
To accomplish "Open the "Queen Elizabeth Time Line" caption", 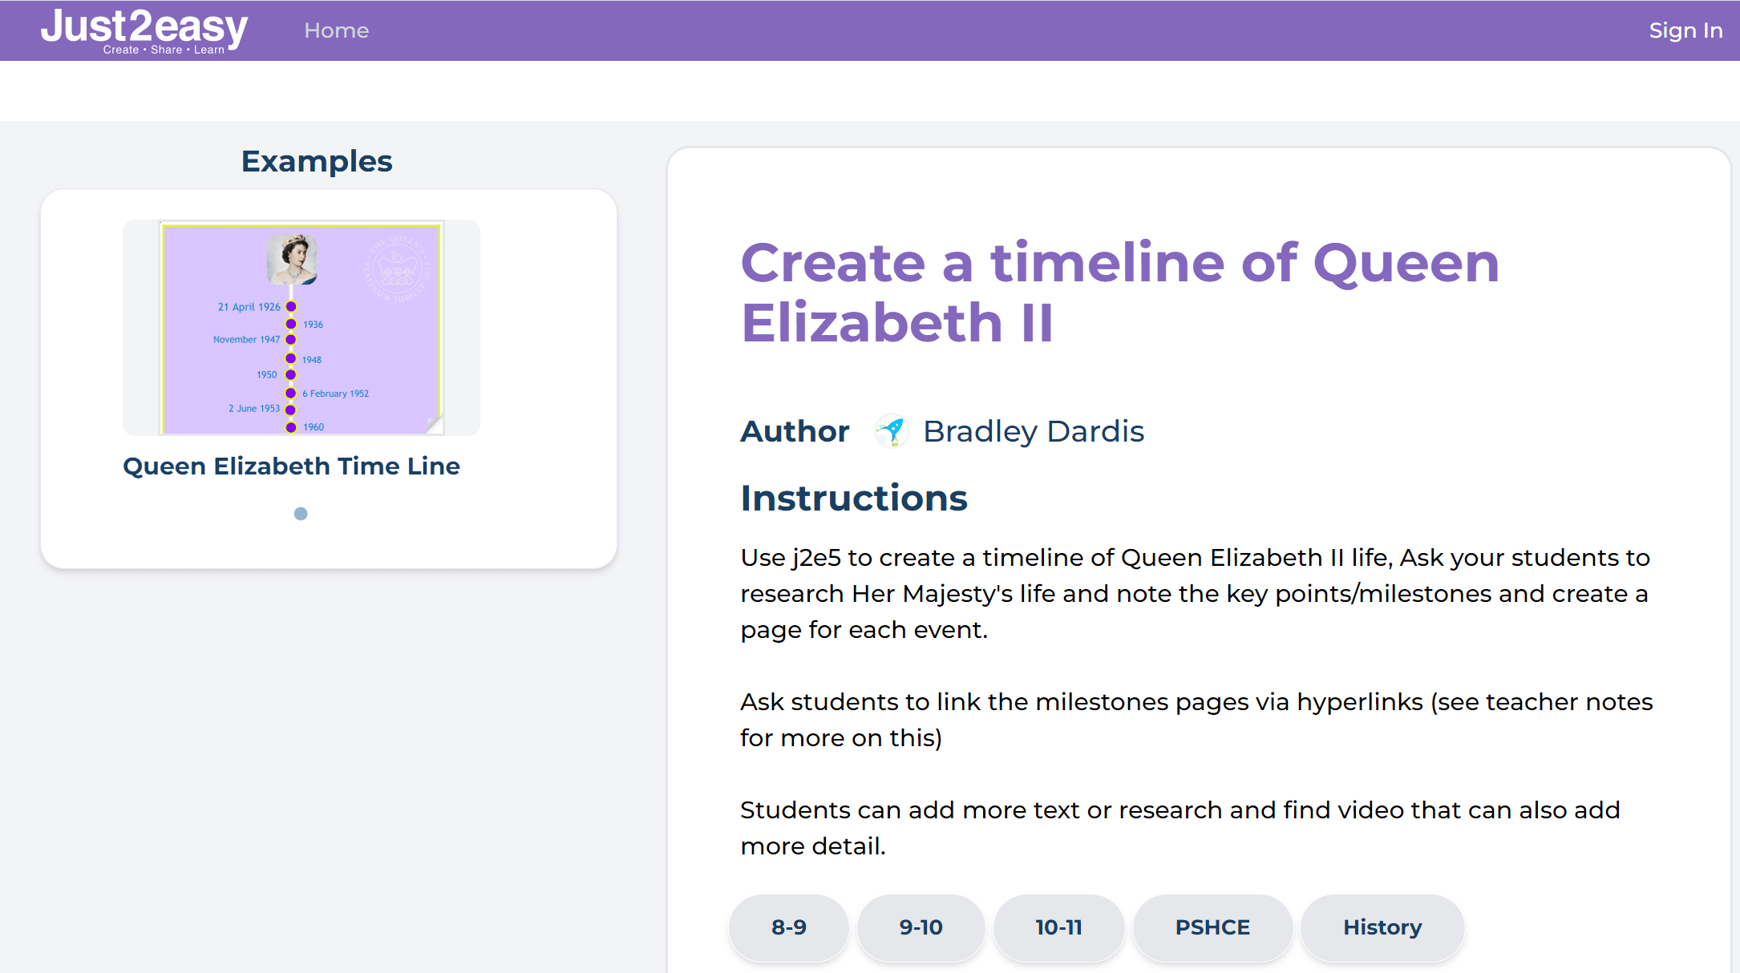I will click(x=291, y=466).
